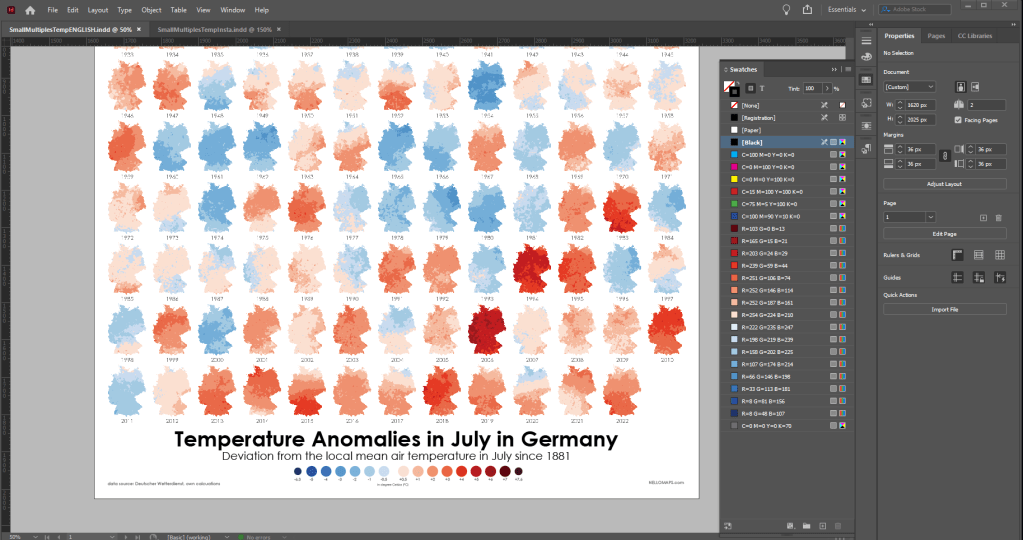
Task: Step the document height value
Action: pyautogui.click(x=900, y=119)
